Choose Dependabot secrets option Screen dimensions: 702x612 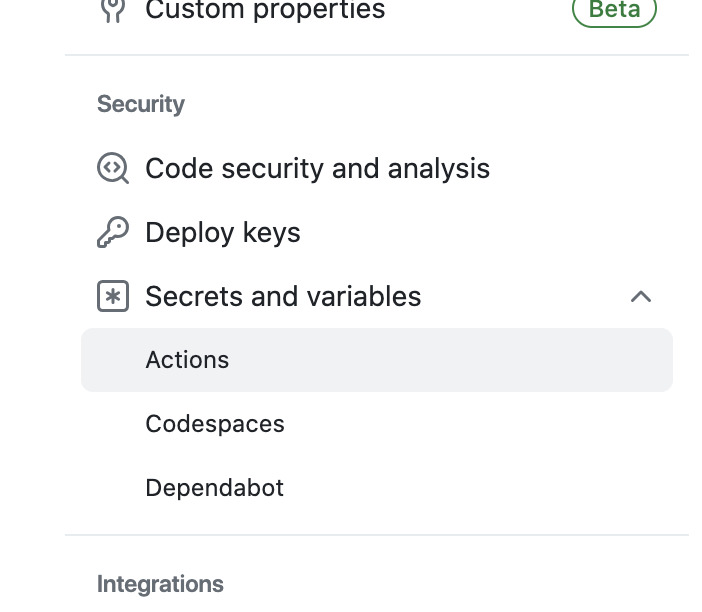click(x=214, y=488)
